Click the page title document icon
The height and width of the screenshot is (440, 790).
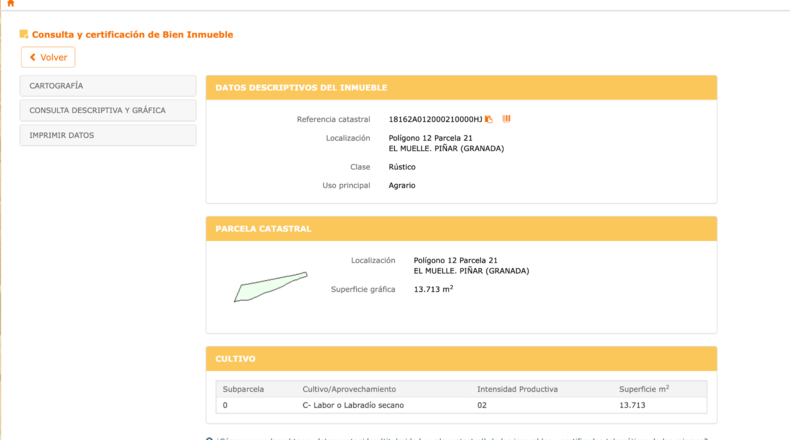coord(24,34)
